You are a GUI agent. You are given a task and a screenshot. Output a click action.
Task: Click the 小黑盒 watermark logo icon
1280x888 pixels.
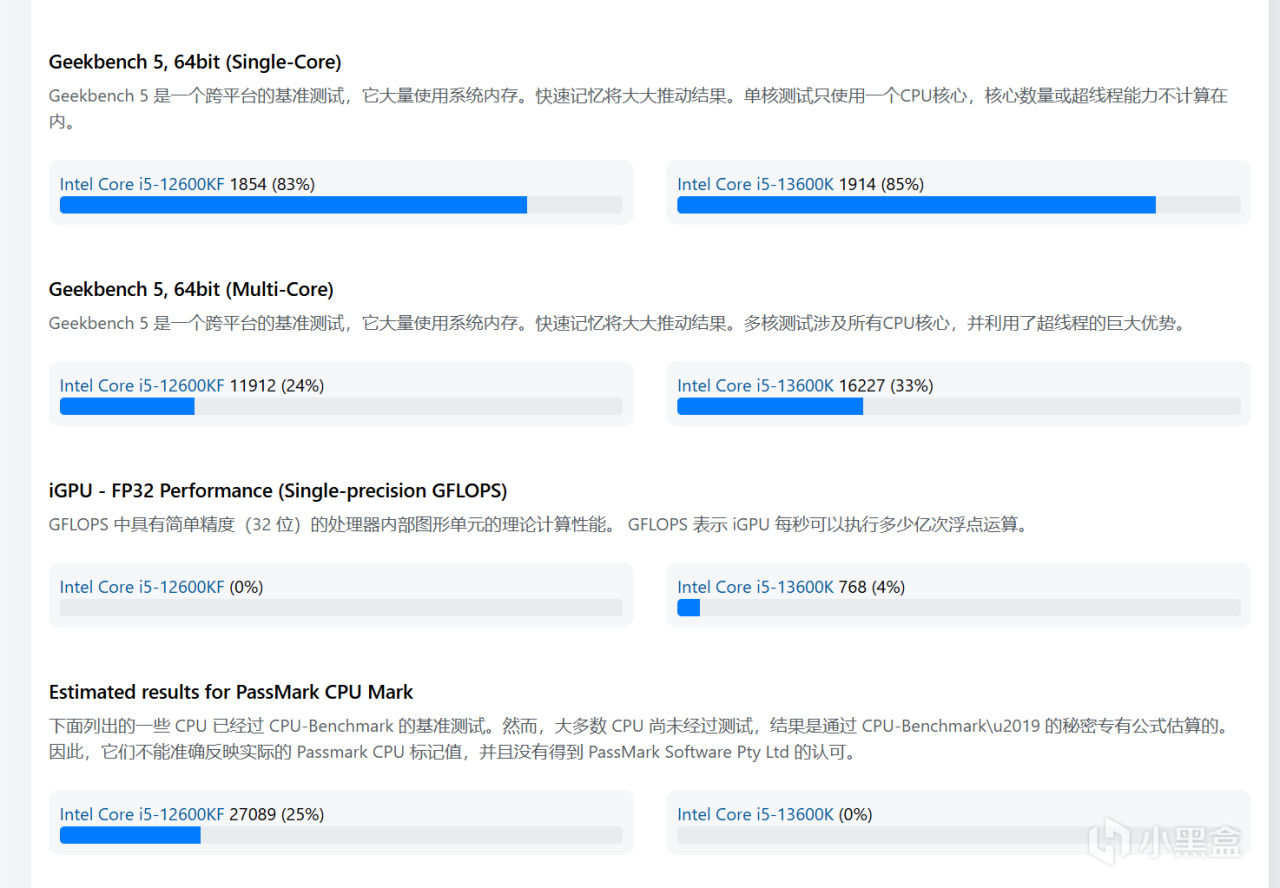pyautogui.click(x=1111, y=842)
